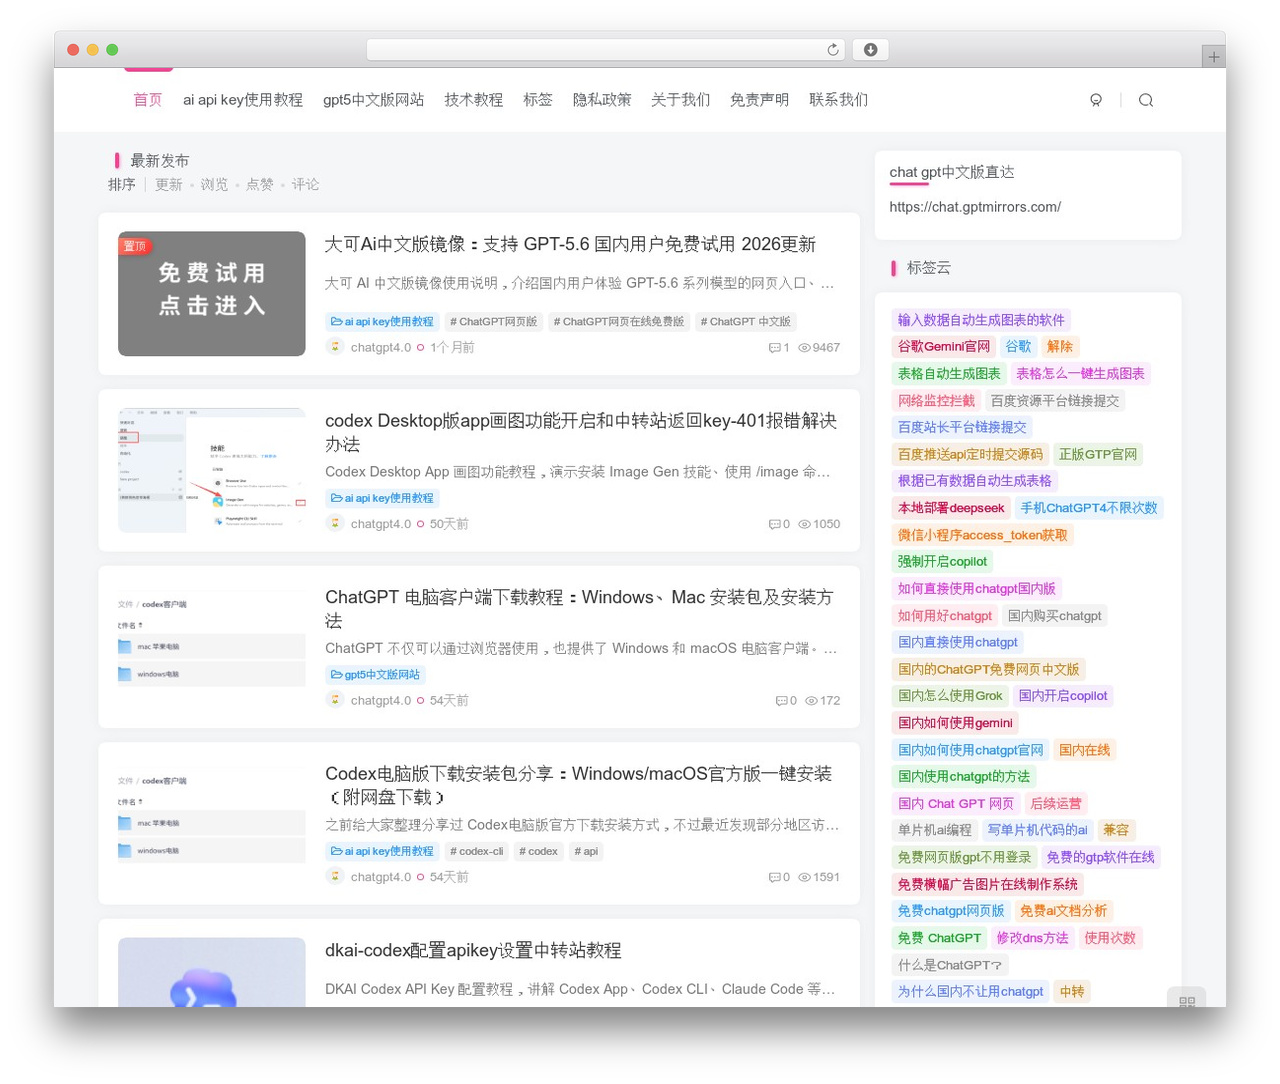Viewport: 1280px width, 1084px height.
Task: Click gpt5中文版网站 category tag on ChatGPT客户端 post
Action: pos(375,675)
